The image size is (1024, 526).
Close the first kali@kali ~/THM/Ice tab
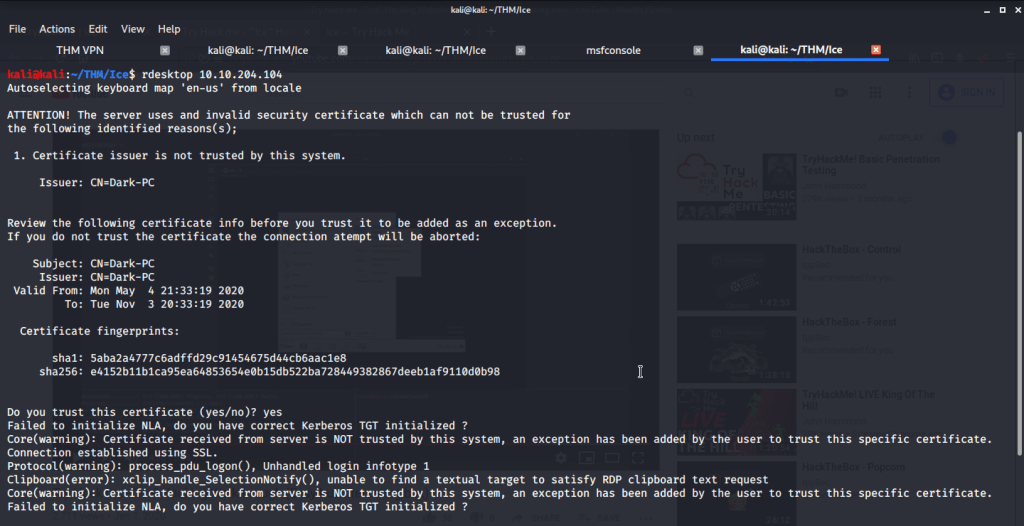click(x=342, y=50)
